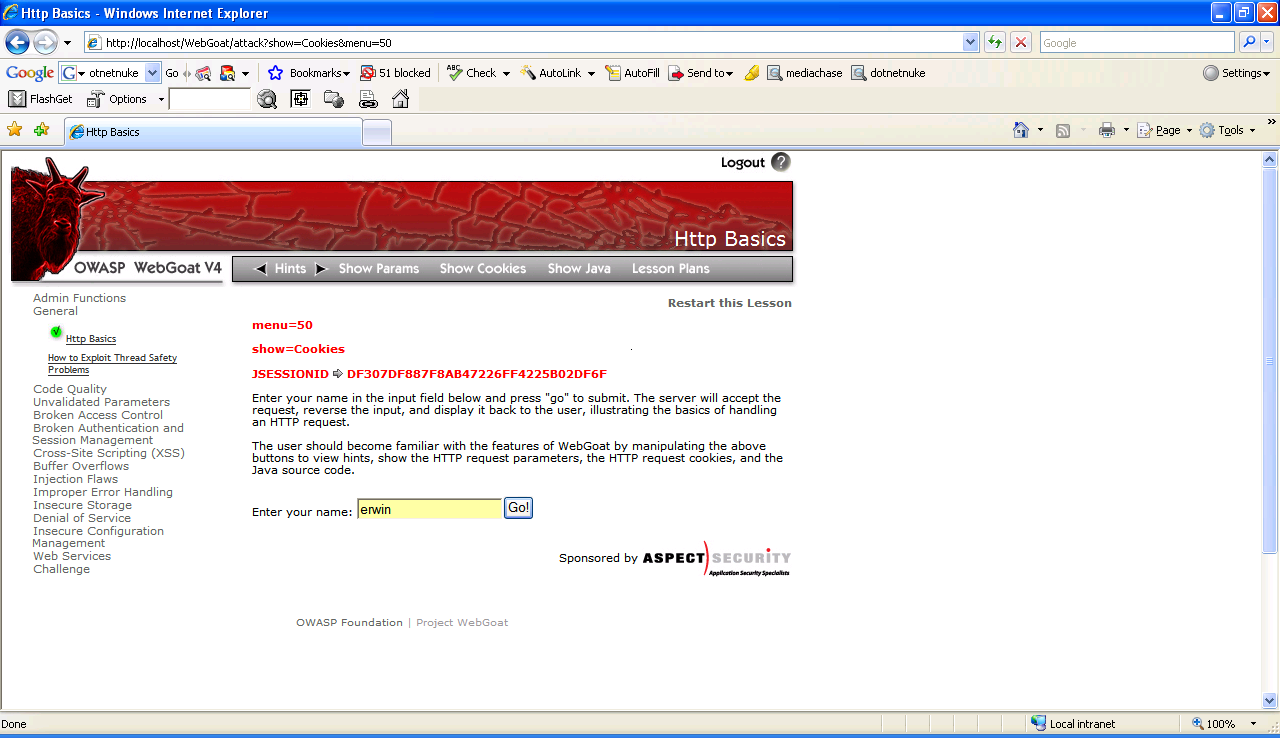
Task: Click the WebGoat help question mark icon
Action: pyautogui.click(x=780, y=162)
